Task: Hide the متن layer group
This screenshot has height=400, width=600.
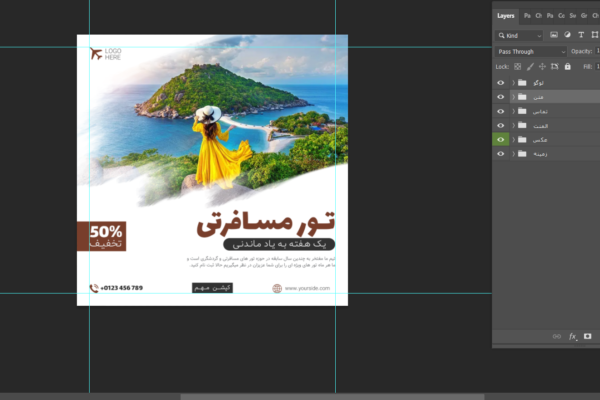Action: [x=501, y=97]
